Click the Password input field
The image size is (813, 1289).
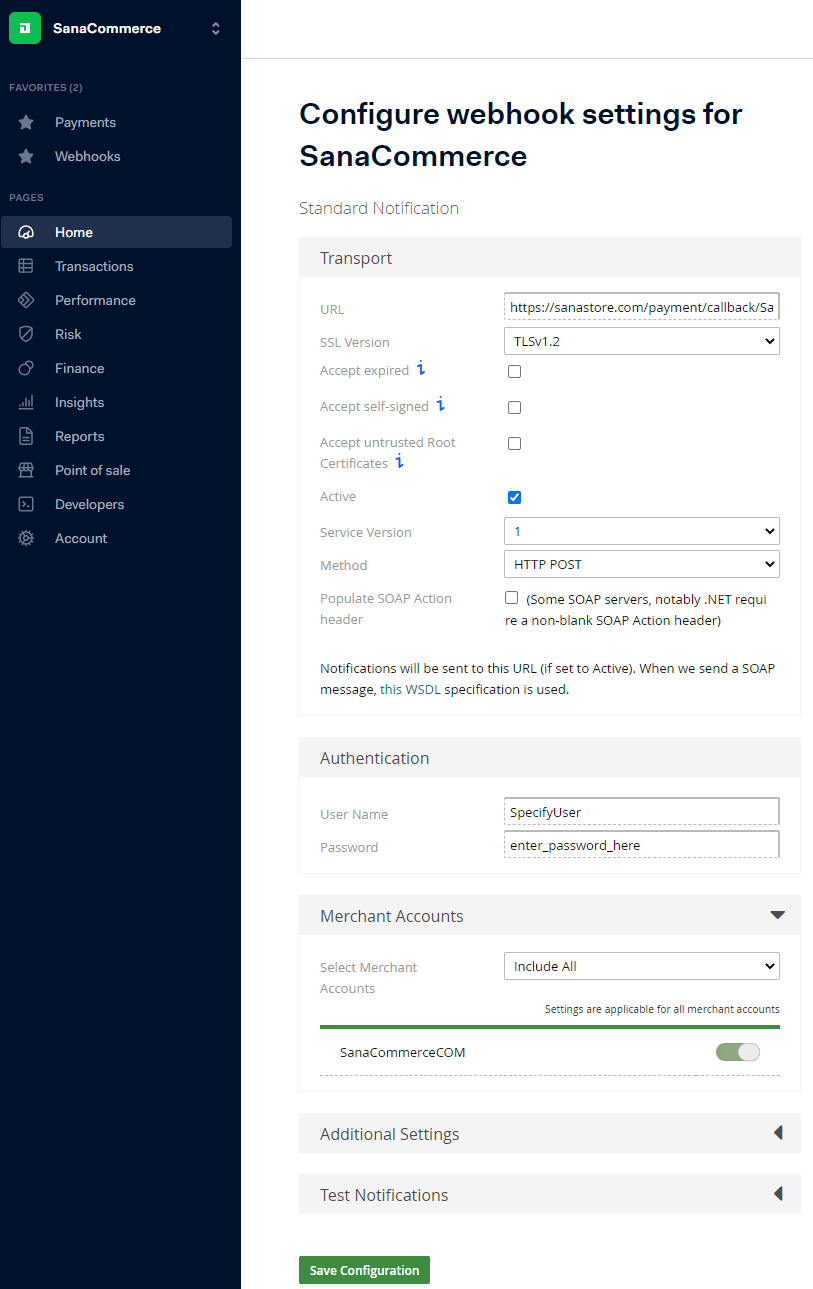(641, 845)
